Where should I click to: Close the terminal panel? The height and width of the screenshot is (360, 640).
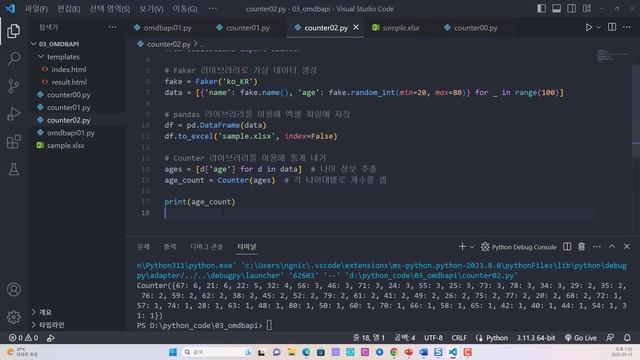[627, 247]
